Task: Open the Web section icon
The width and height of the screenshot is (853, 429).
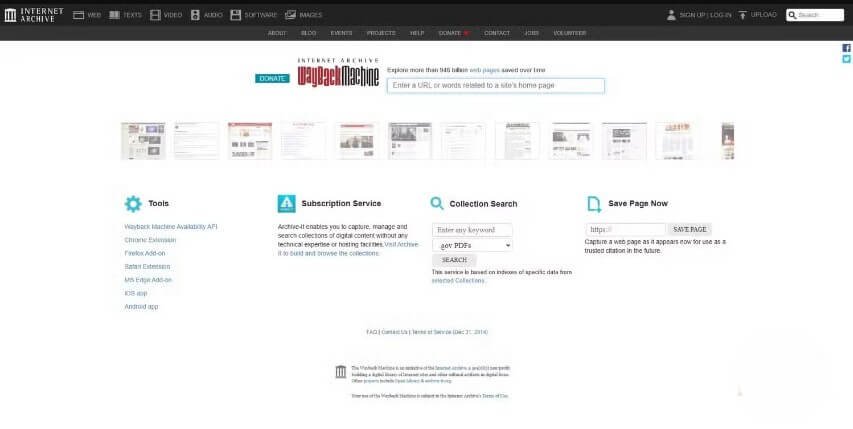Action: coord(79,15)
